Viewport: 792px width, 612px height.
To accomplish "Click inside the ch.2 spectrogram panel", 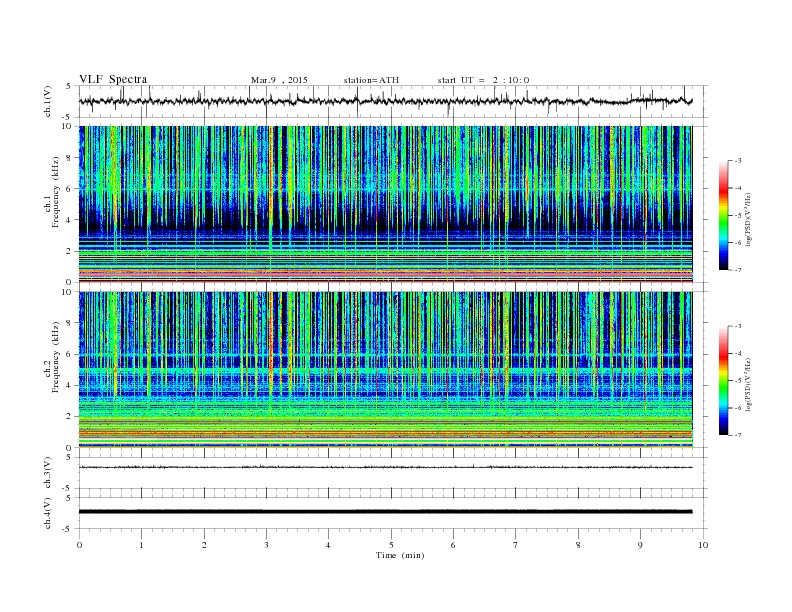I will coord(385,370).
